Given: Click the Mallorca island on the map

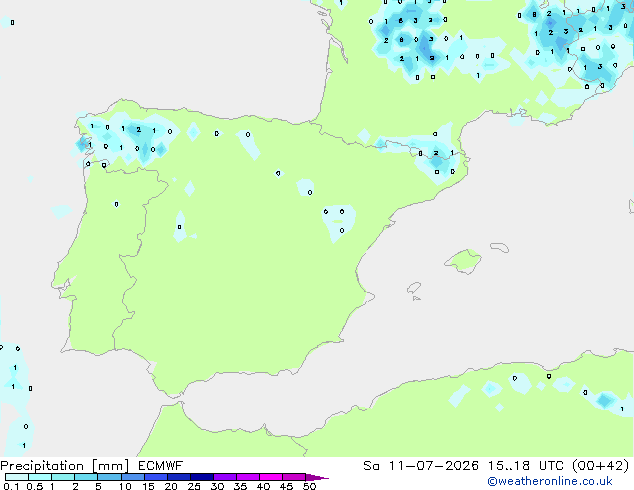Looking at the screenshot, I should tap(463, 262).
